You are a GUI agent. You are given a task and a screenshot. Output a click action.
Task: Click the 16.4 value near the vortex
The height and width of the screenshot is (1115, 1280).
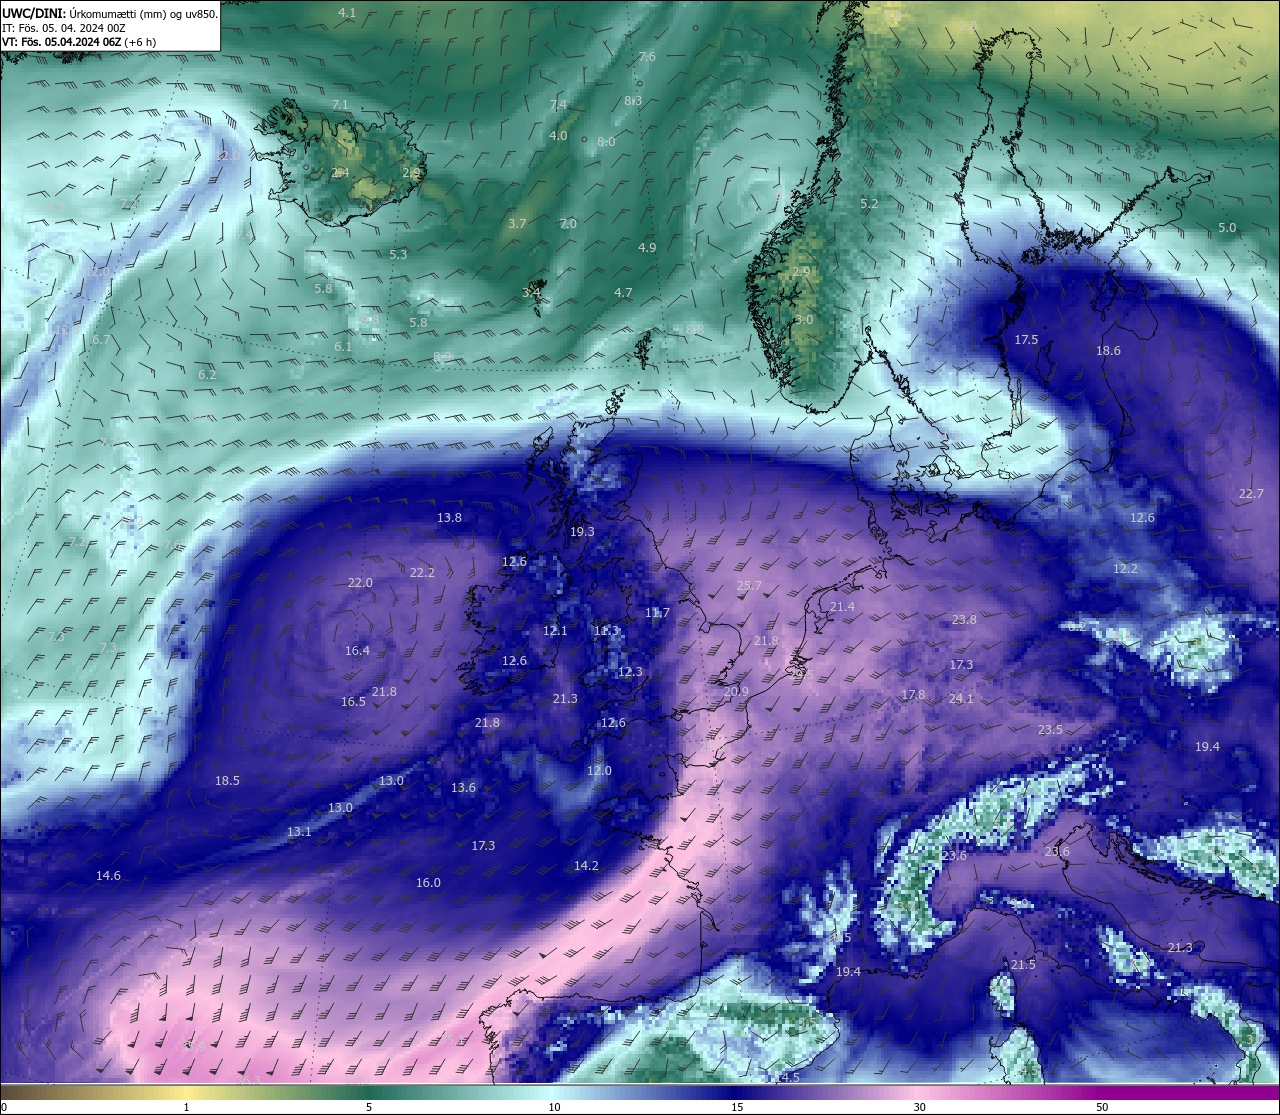(357, 651)
